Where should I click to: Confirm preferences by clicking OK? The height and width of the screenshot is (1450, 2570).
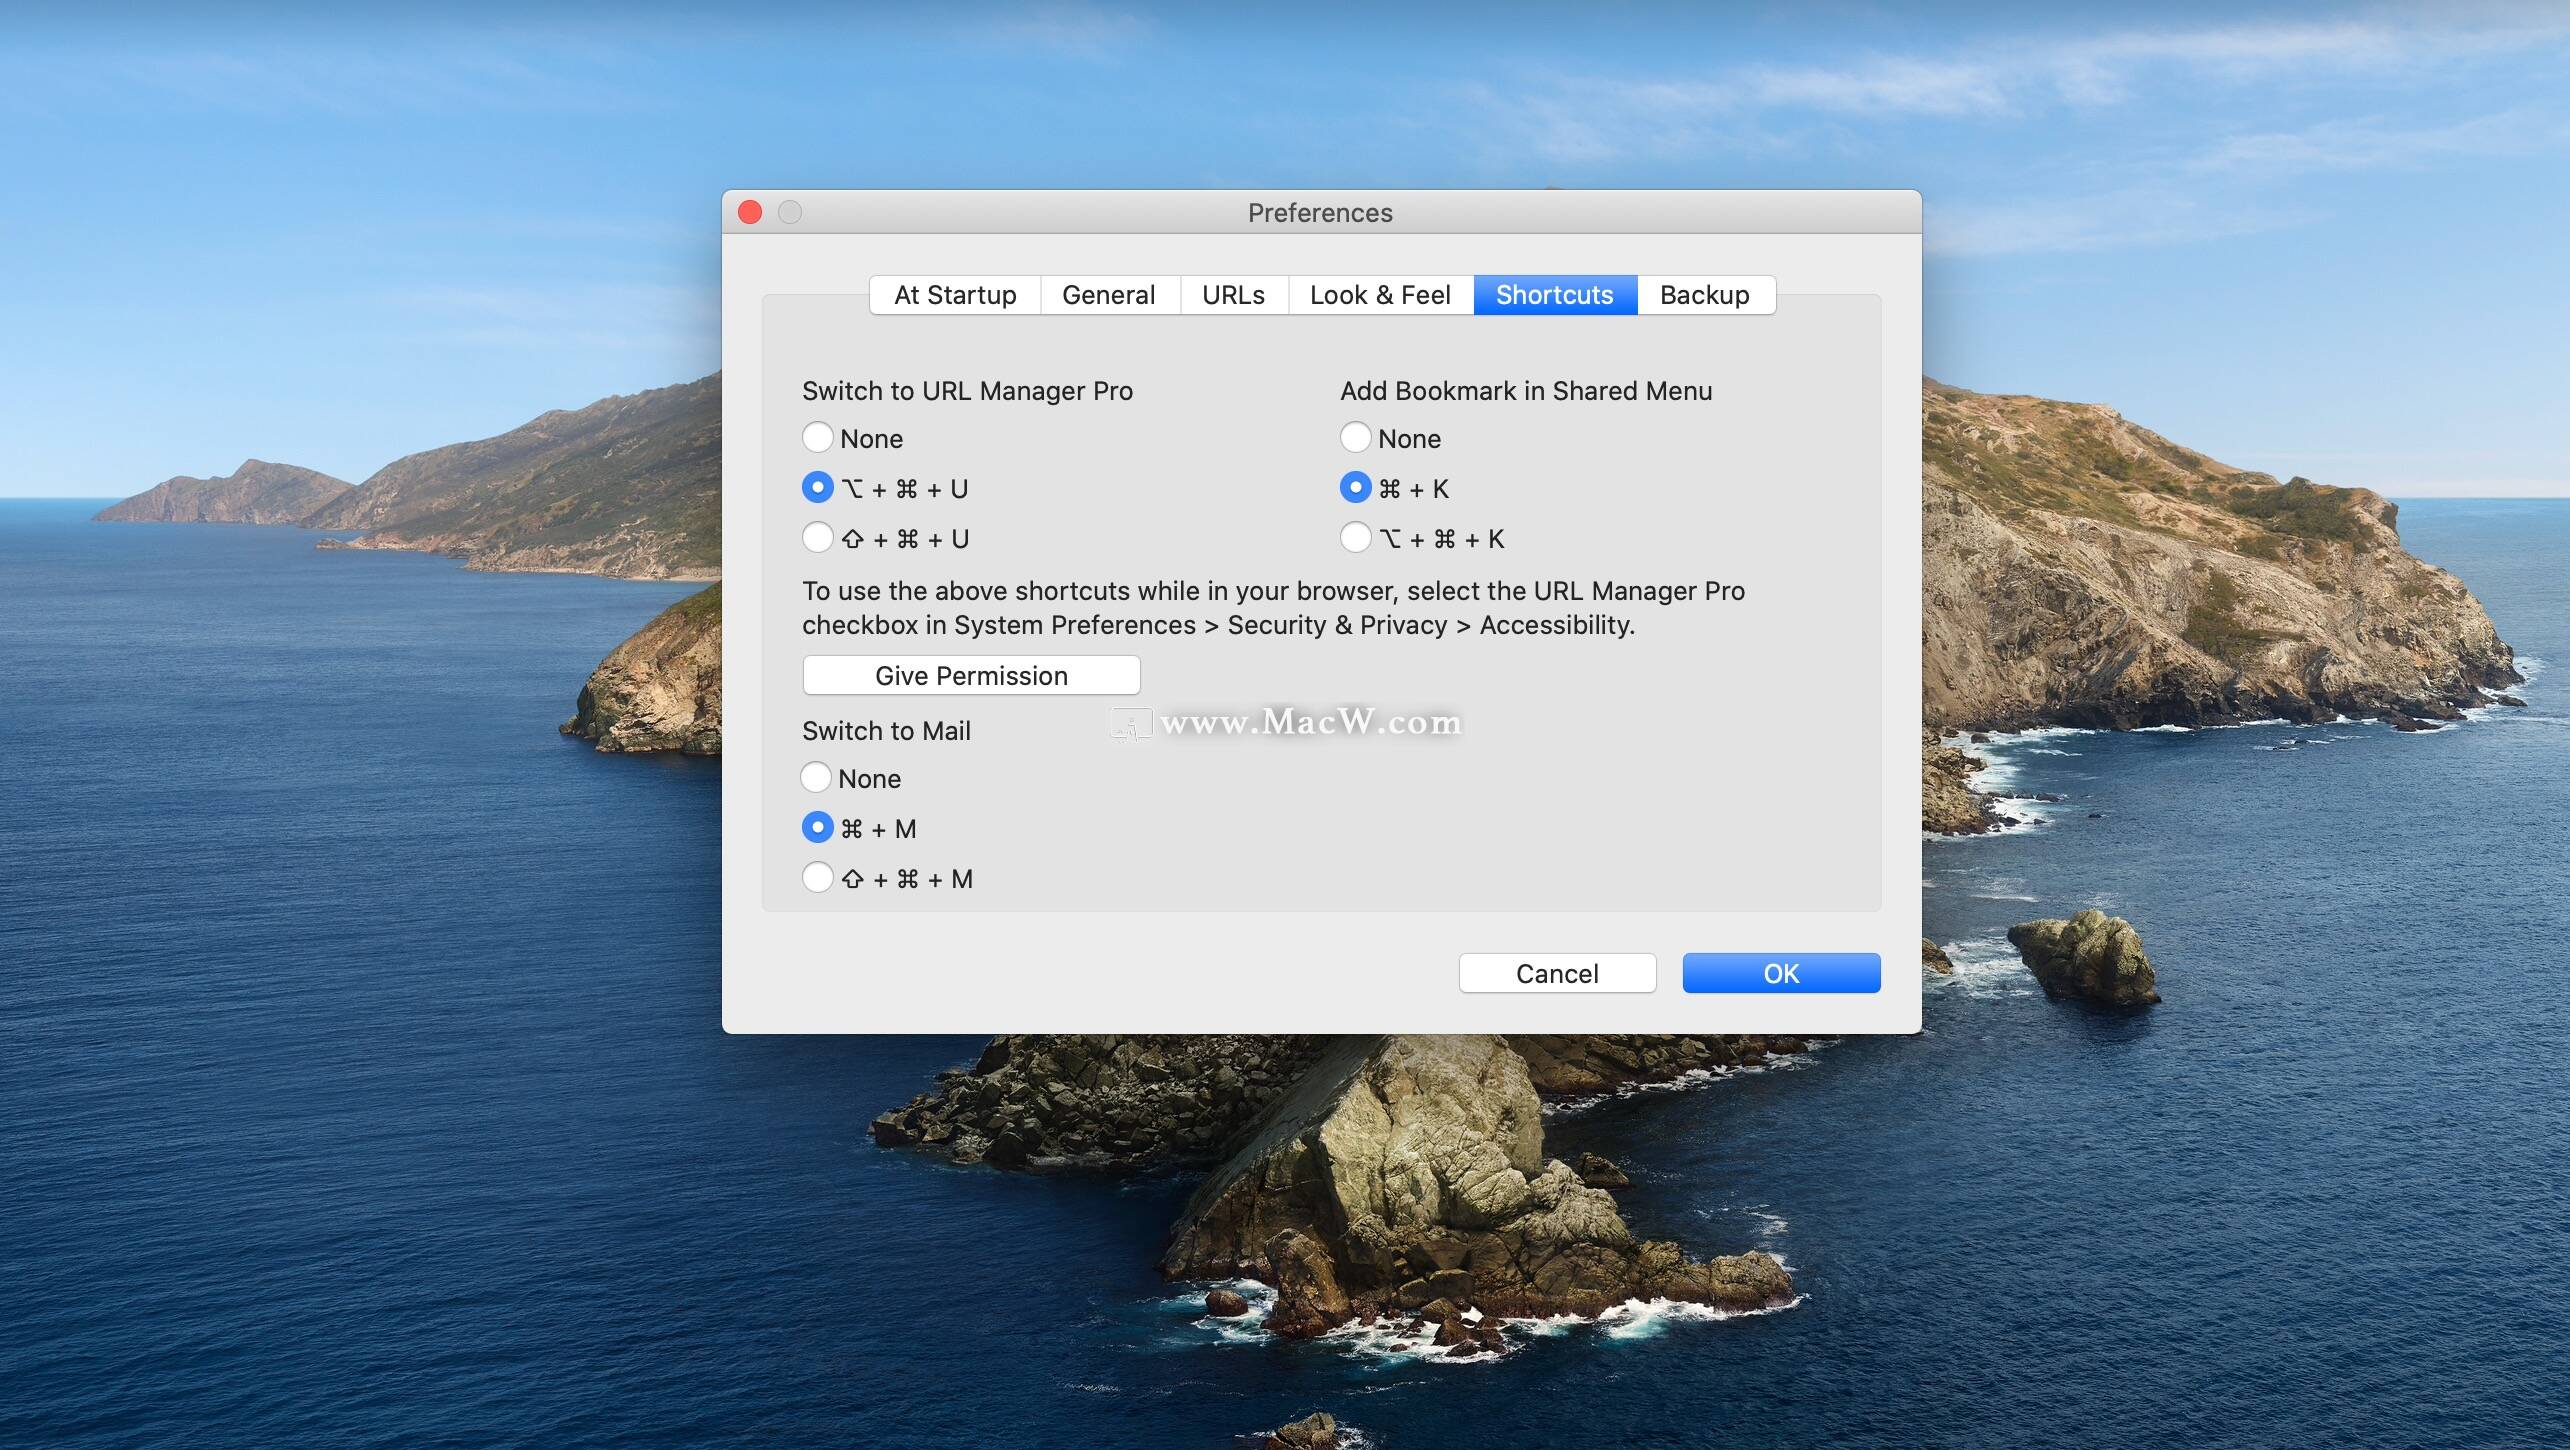[1779, 971]
